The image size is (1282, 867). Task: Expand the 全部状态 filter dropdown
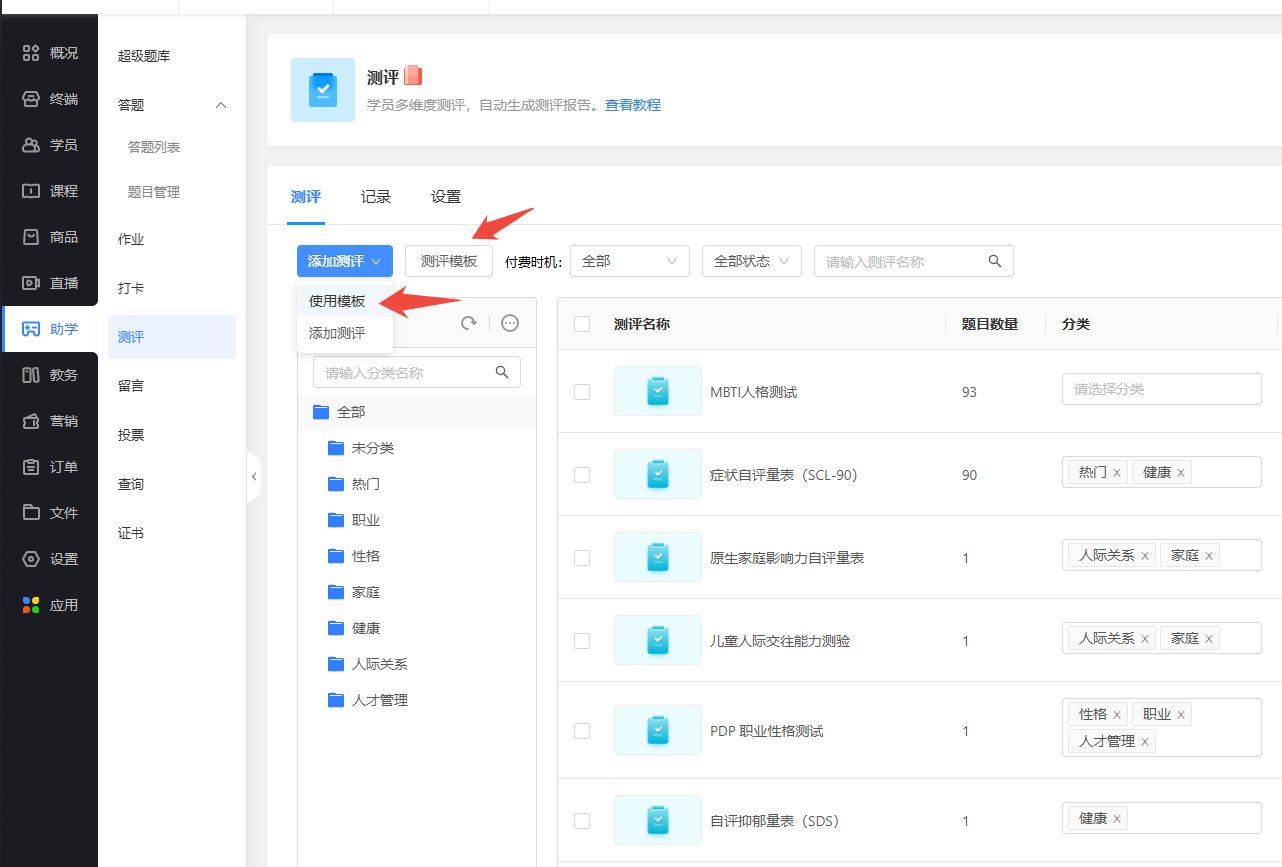[751, 261]
